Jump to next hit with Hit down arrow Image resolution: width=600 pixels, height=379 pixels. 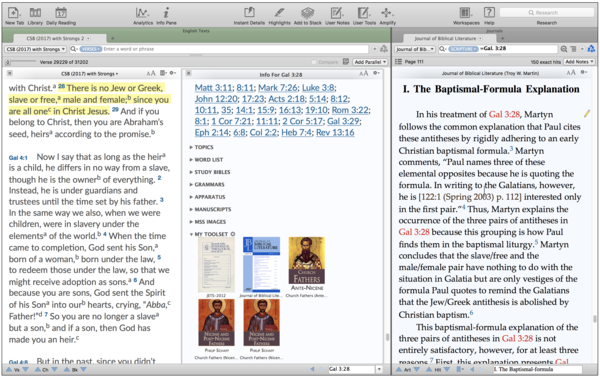coord(446,369)
